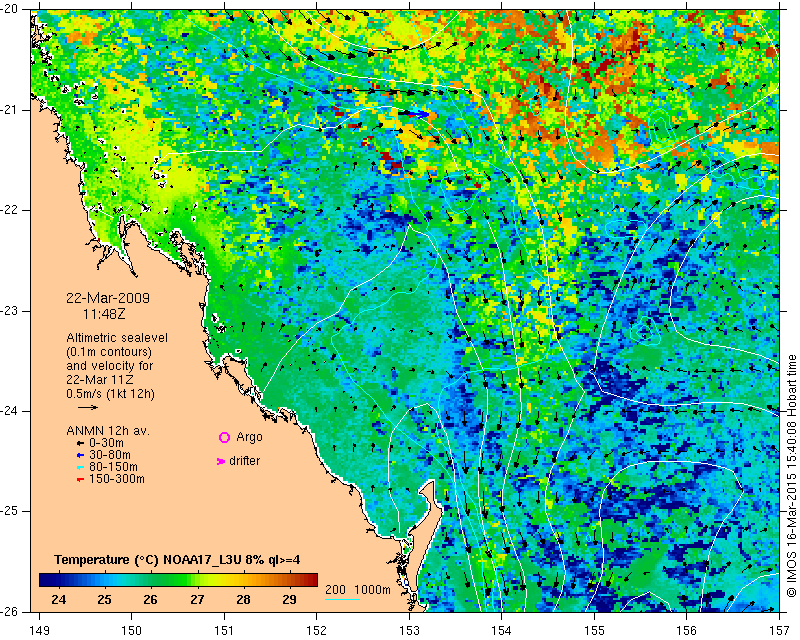
Task: Click the colorbar value '29'
Action: (289, 600)
